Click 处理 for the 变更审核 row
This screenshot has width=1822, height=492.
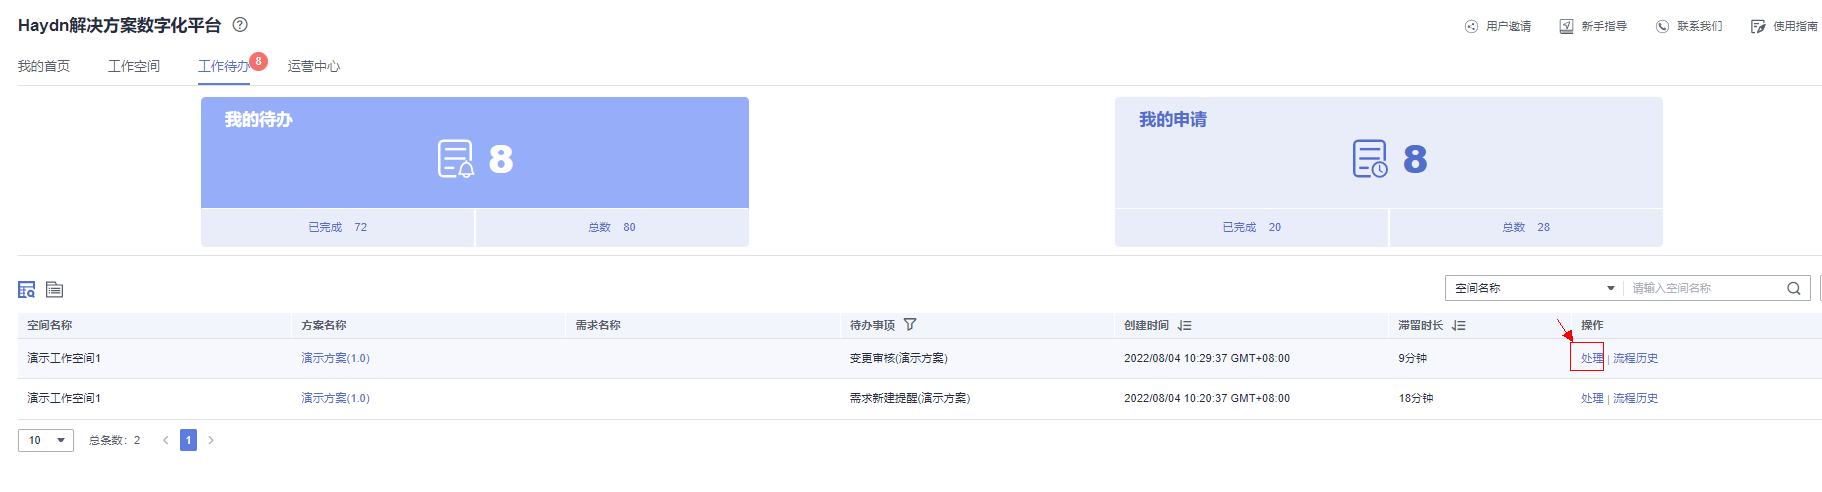1592,358
